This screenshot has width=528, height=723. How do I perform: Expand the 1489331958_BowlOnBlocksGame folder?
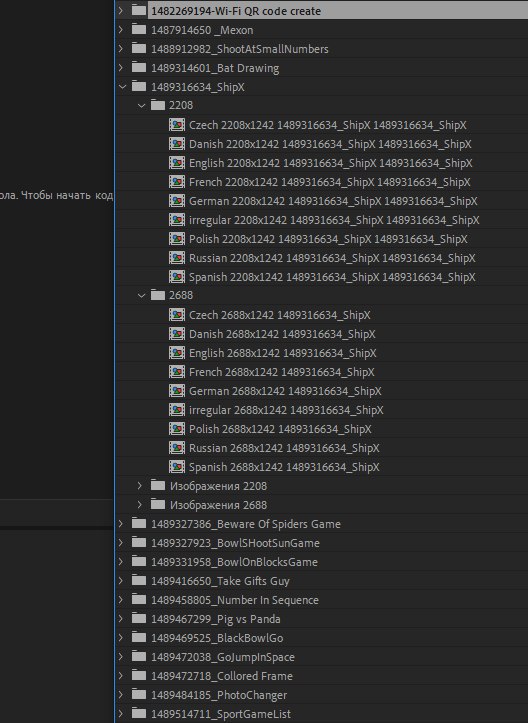point(121,562)
